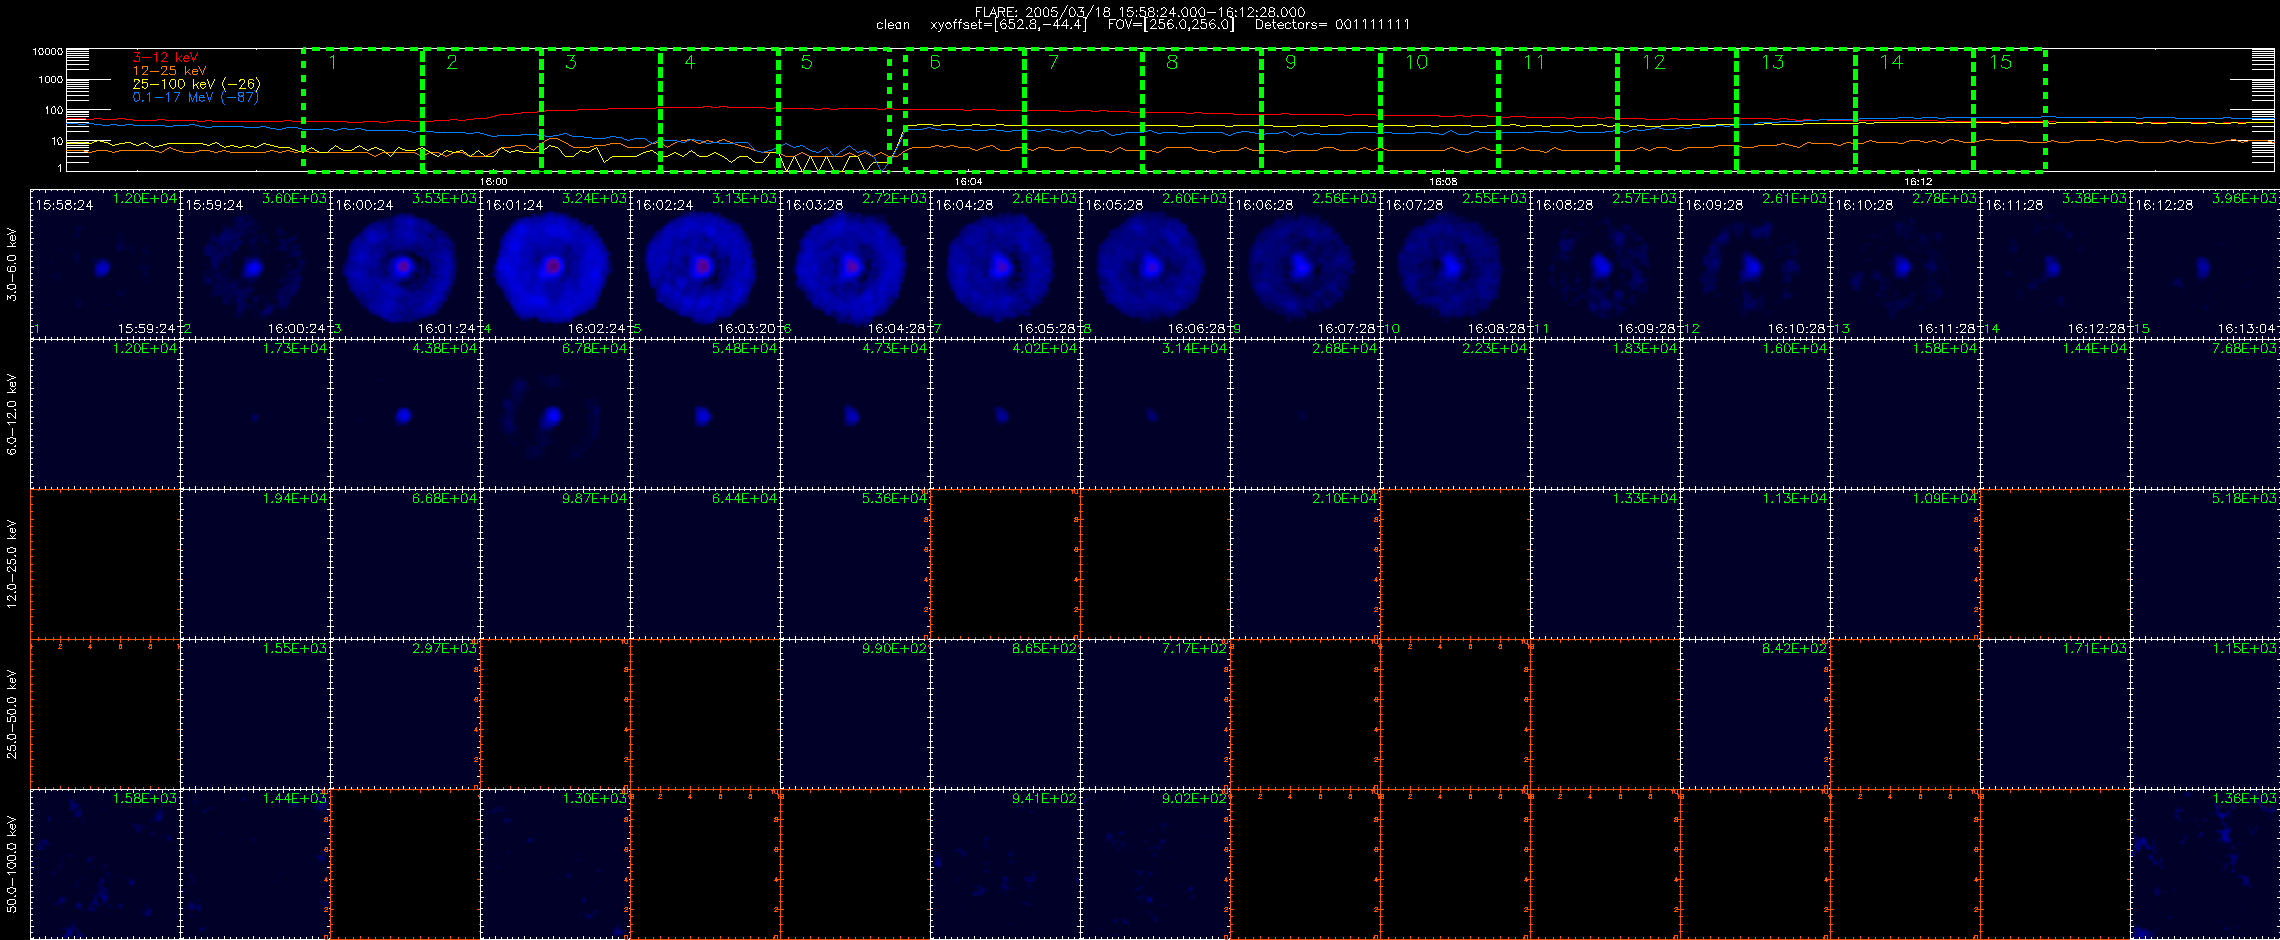
Task: Open the 50-100 keV image with peak 1.36E+03
Action: 2205,864
